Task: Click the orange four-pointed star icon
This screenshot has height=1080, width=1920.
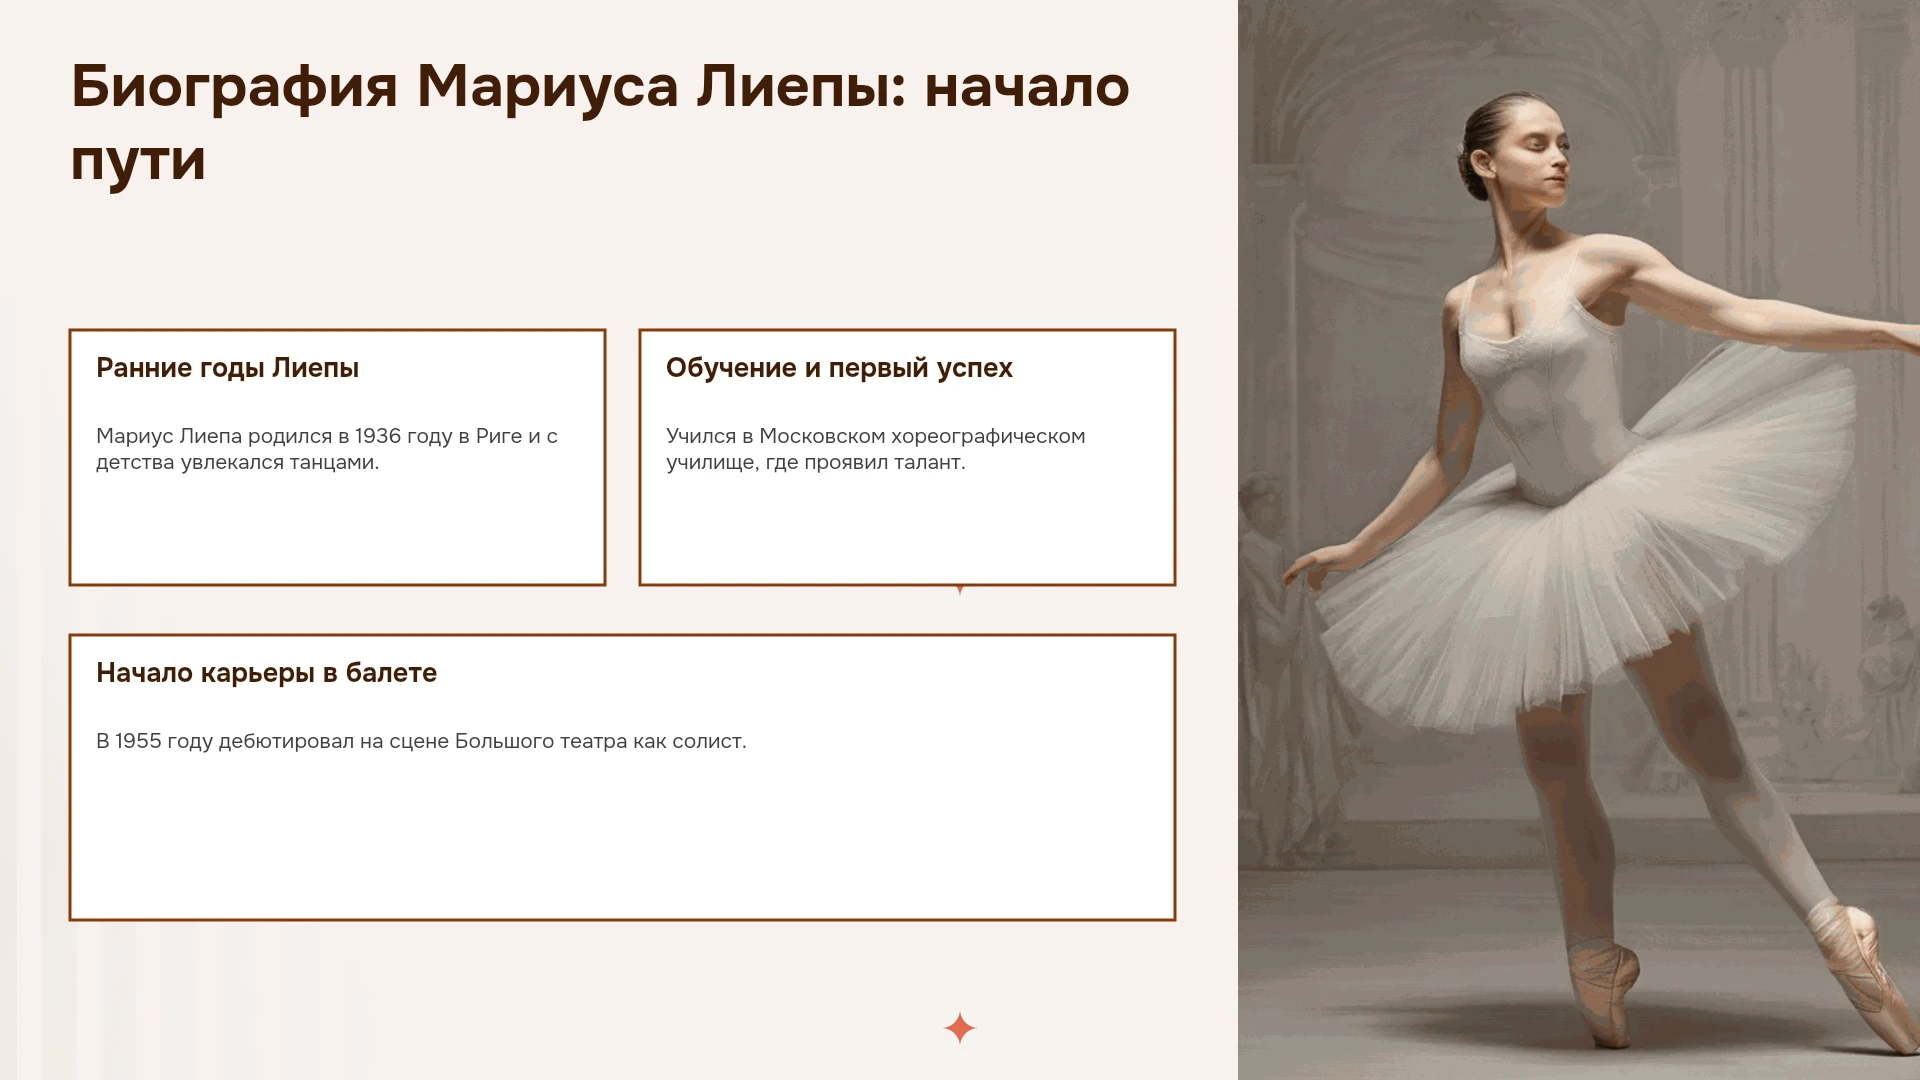Action: pos(960,1028)
